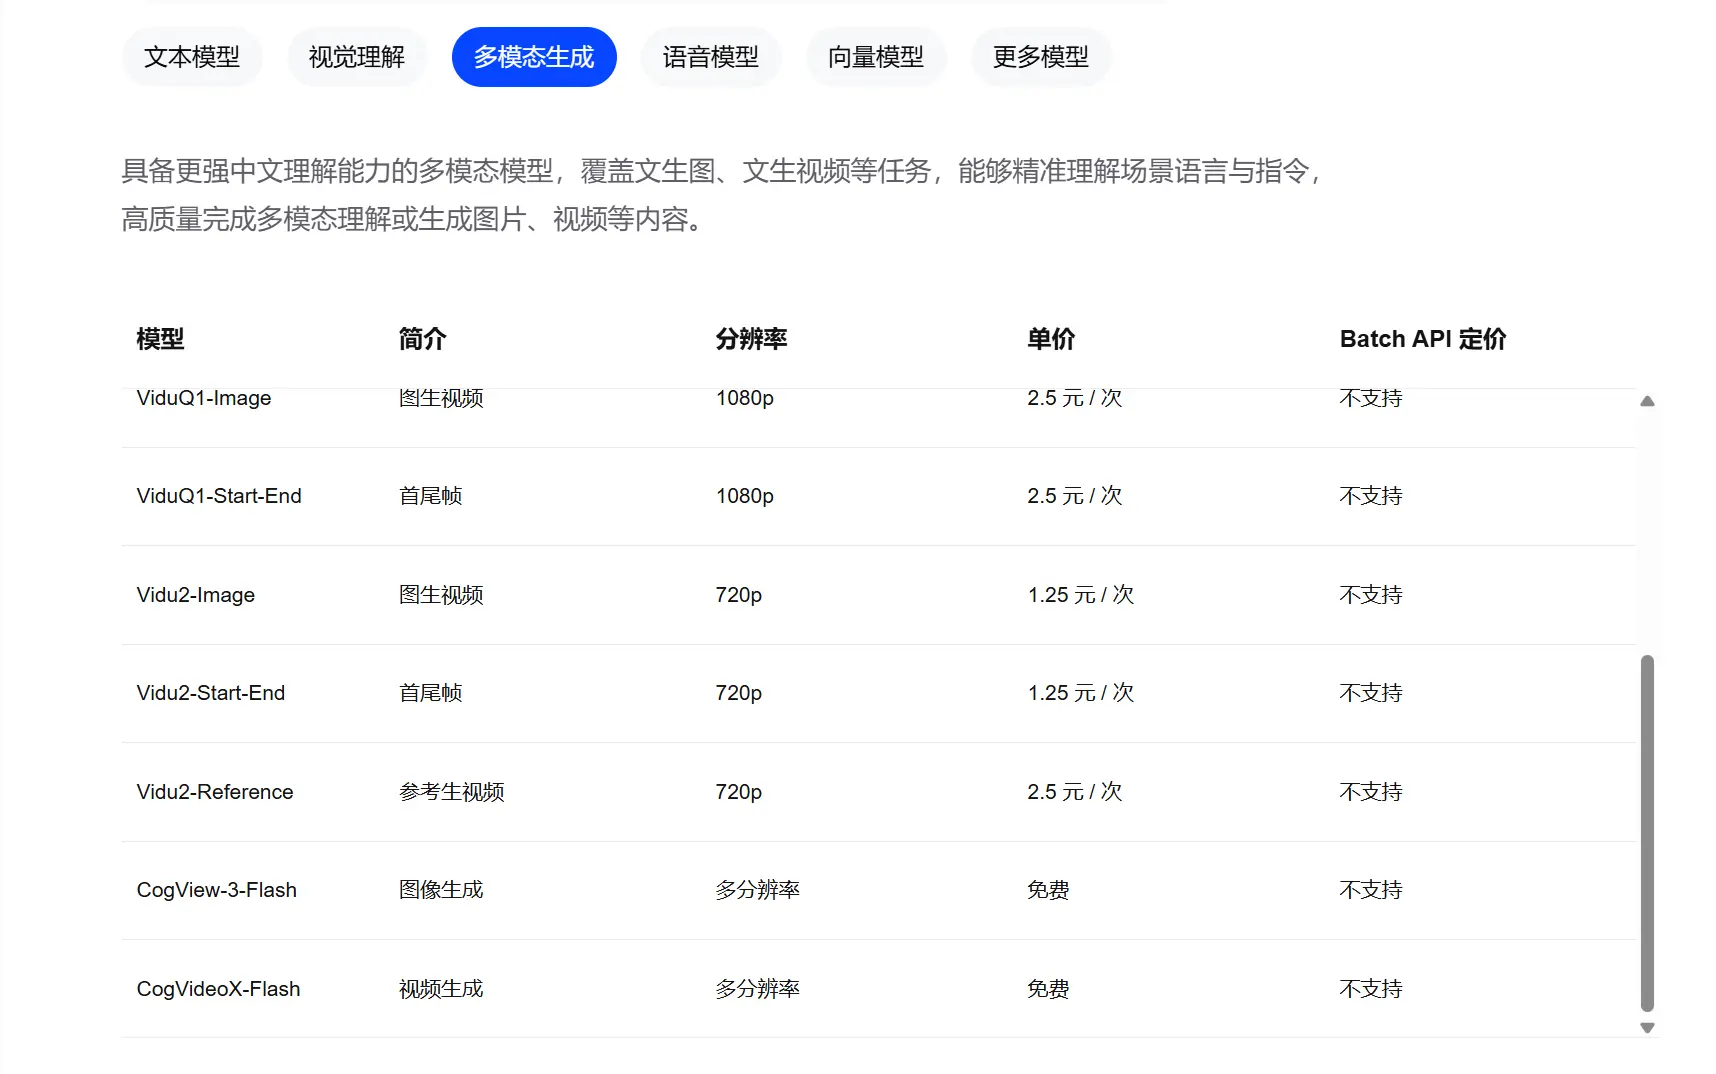Viewport: 1716px width, 1074px height.
Task: Click the 免费 price for CogView-3-Flash
Action: (1048, 890)
